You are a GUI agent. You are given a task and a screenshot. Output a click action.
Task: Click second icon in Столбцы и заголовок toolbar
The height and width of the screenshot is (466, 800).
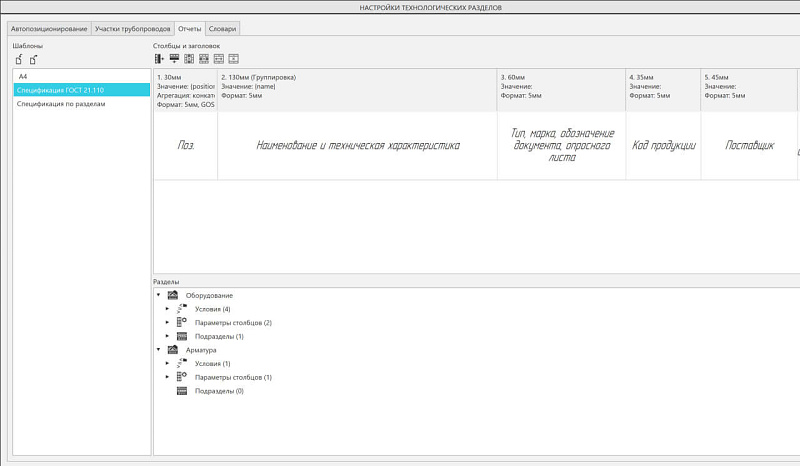(174, 59)
